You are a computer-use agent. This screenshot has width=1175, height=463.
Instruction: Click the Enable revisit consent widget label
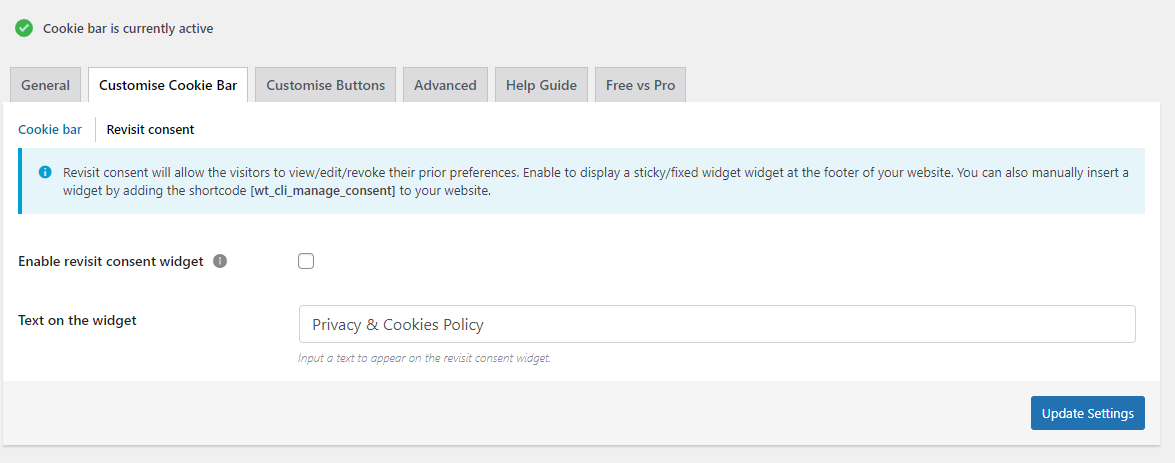tap(110, 261)
